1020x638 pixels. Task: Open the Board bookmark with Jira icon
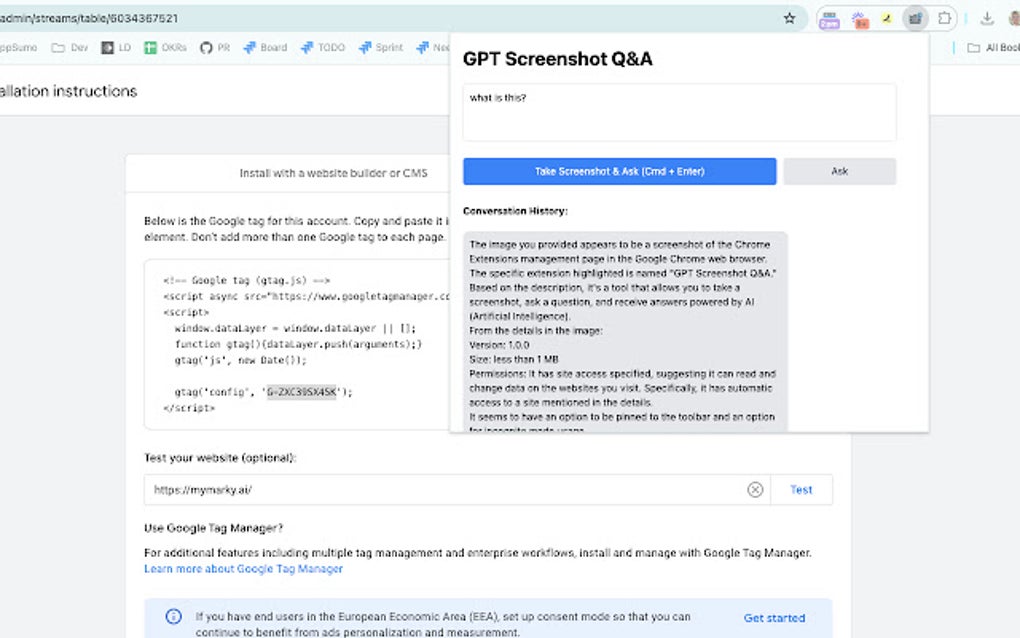[264, 46]
